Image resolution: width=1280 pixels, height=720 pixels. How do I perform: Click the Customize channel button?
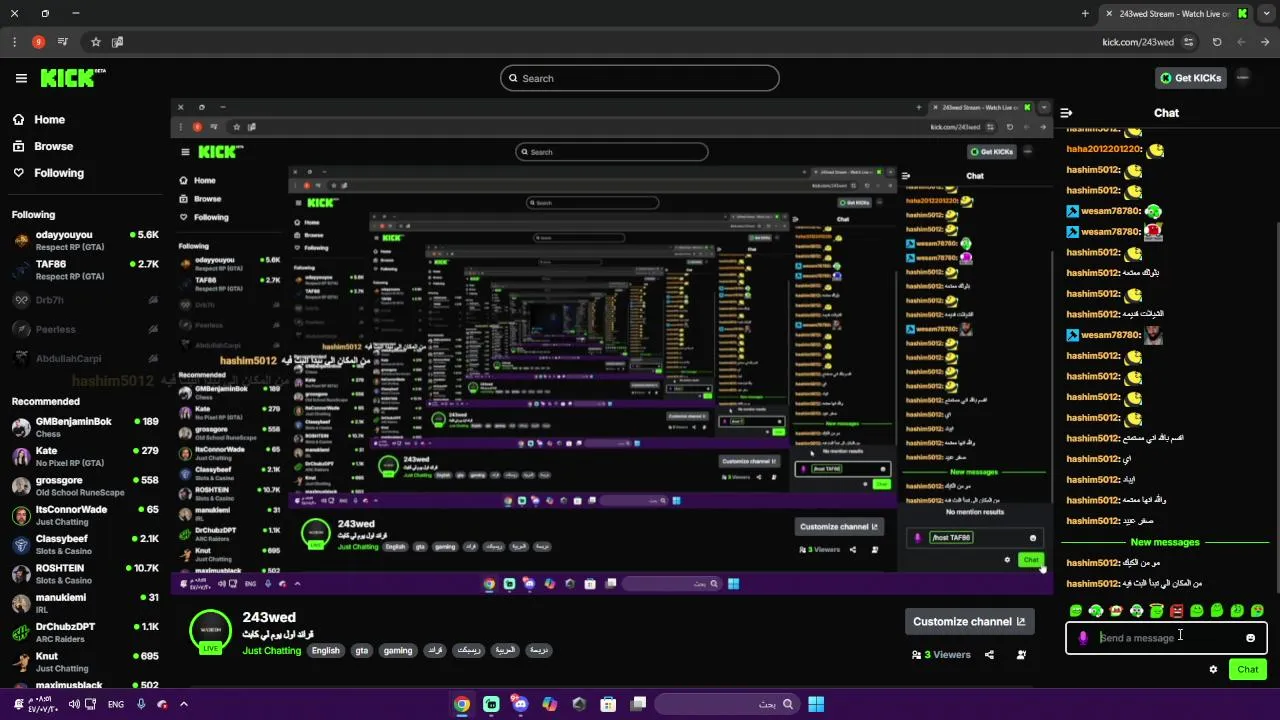969,622
